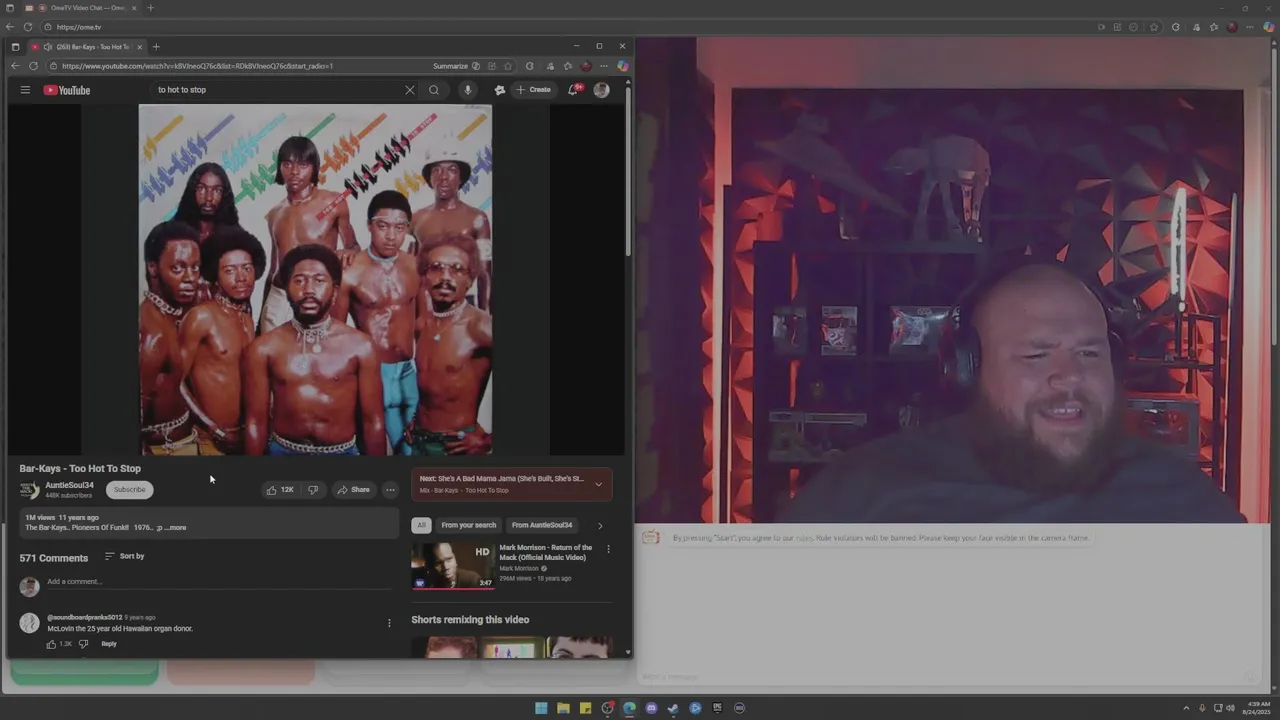Open YouTube notifications bell
Screen dimensions: 1280x720
pyautogui.click(x=573, y=90)
